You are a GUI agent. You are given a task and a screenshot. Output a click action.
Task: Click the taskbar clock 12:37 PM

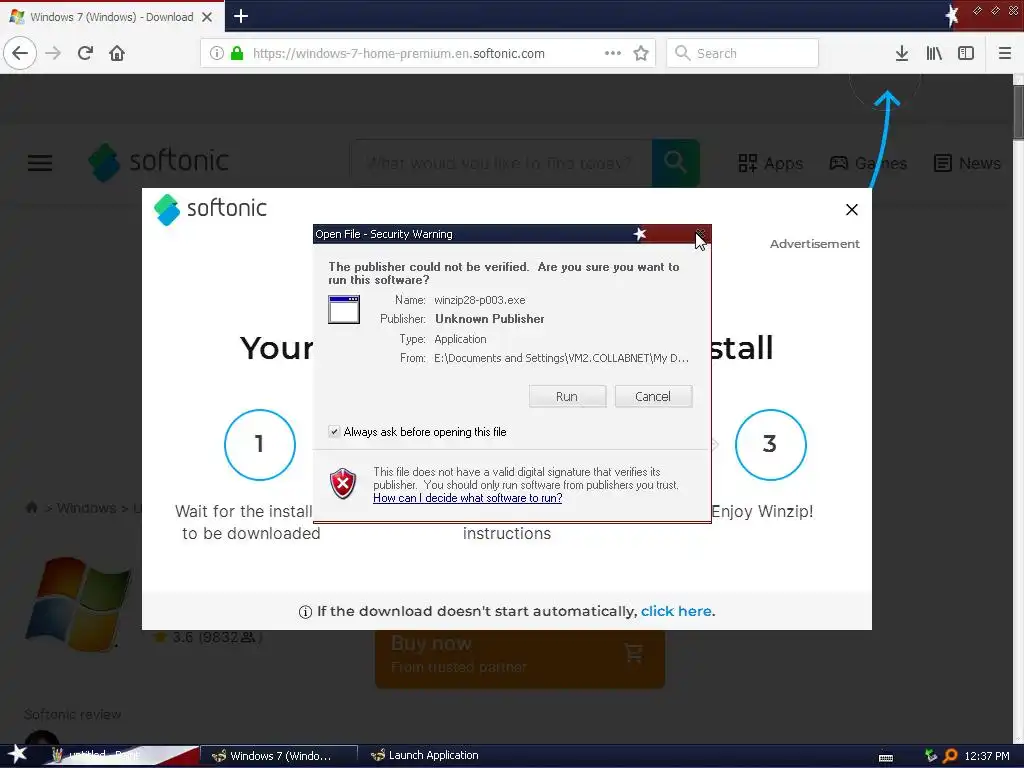click(987, 756)
